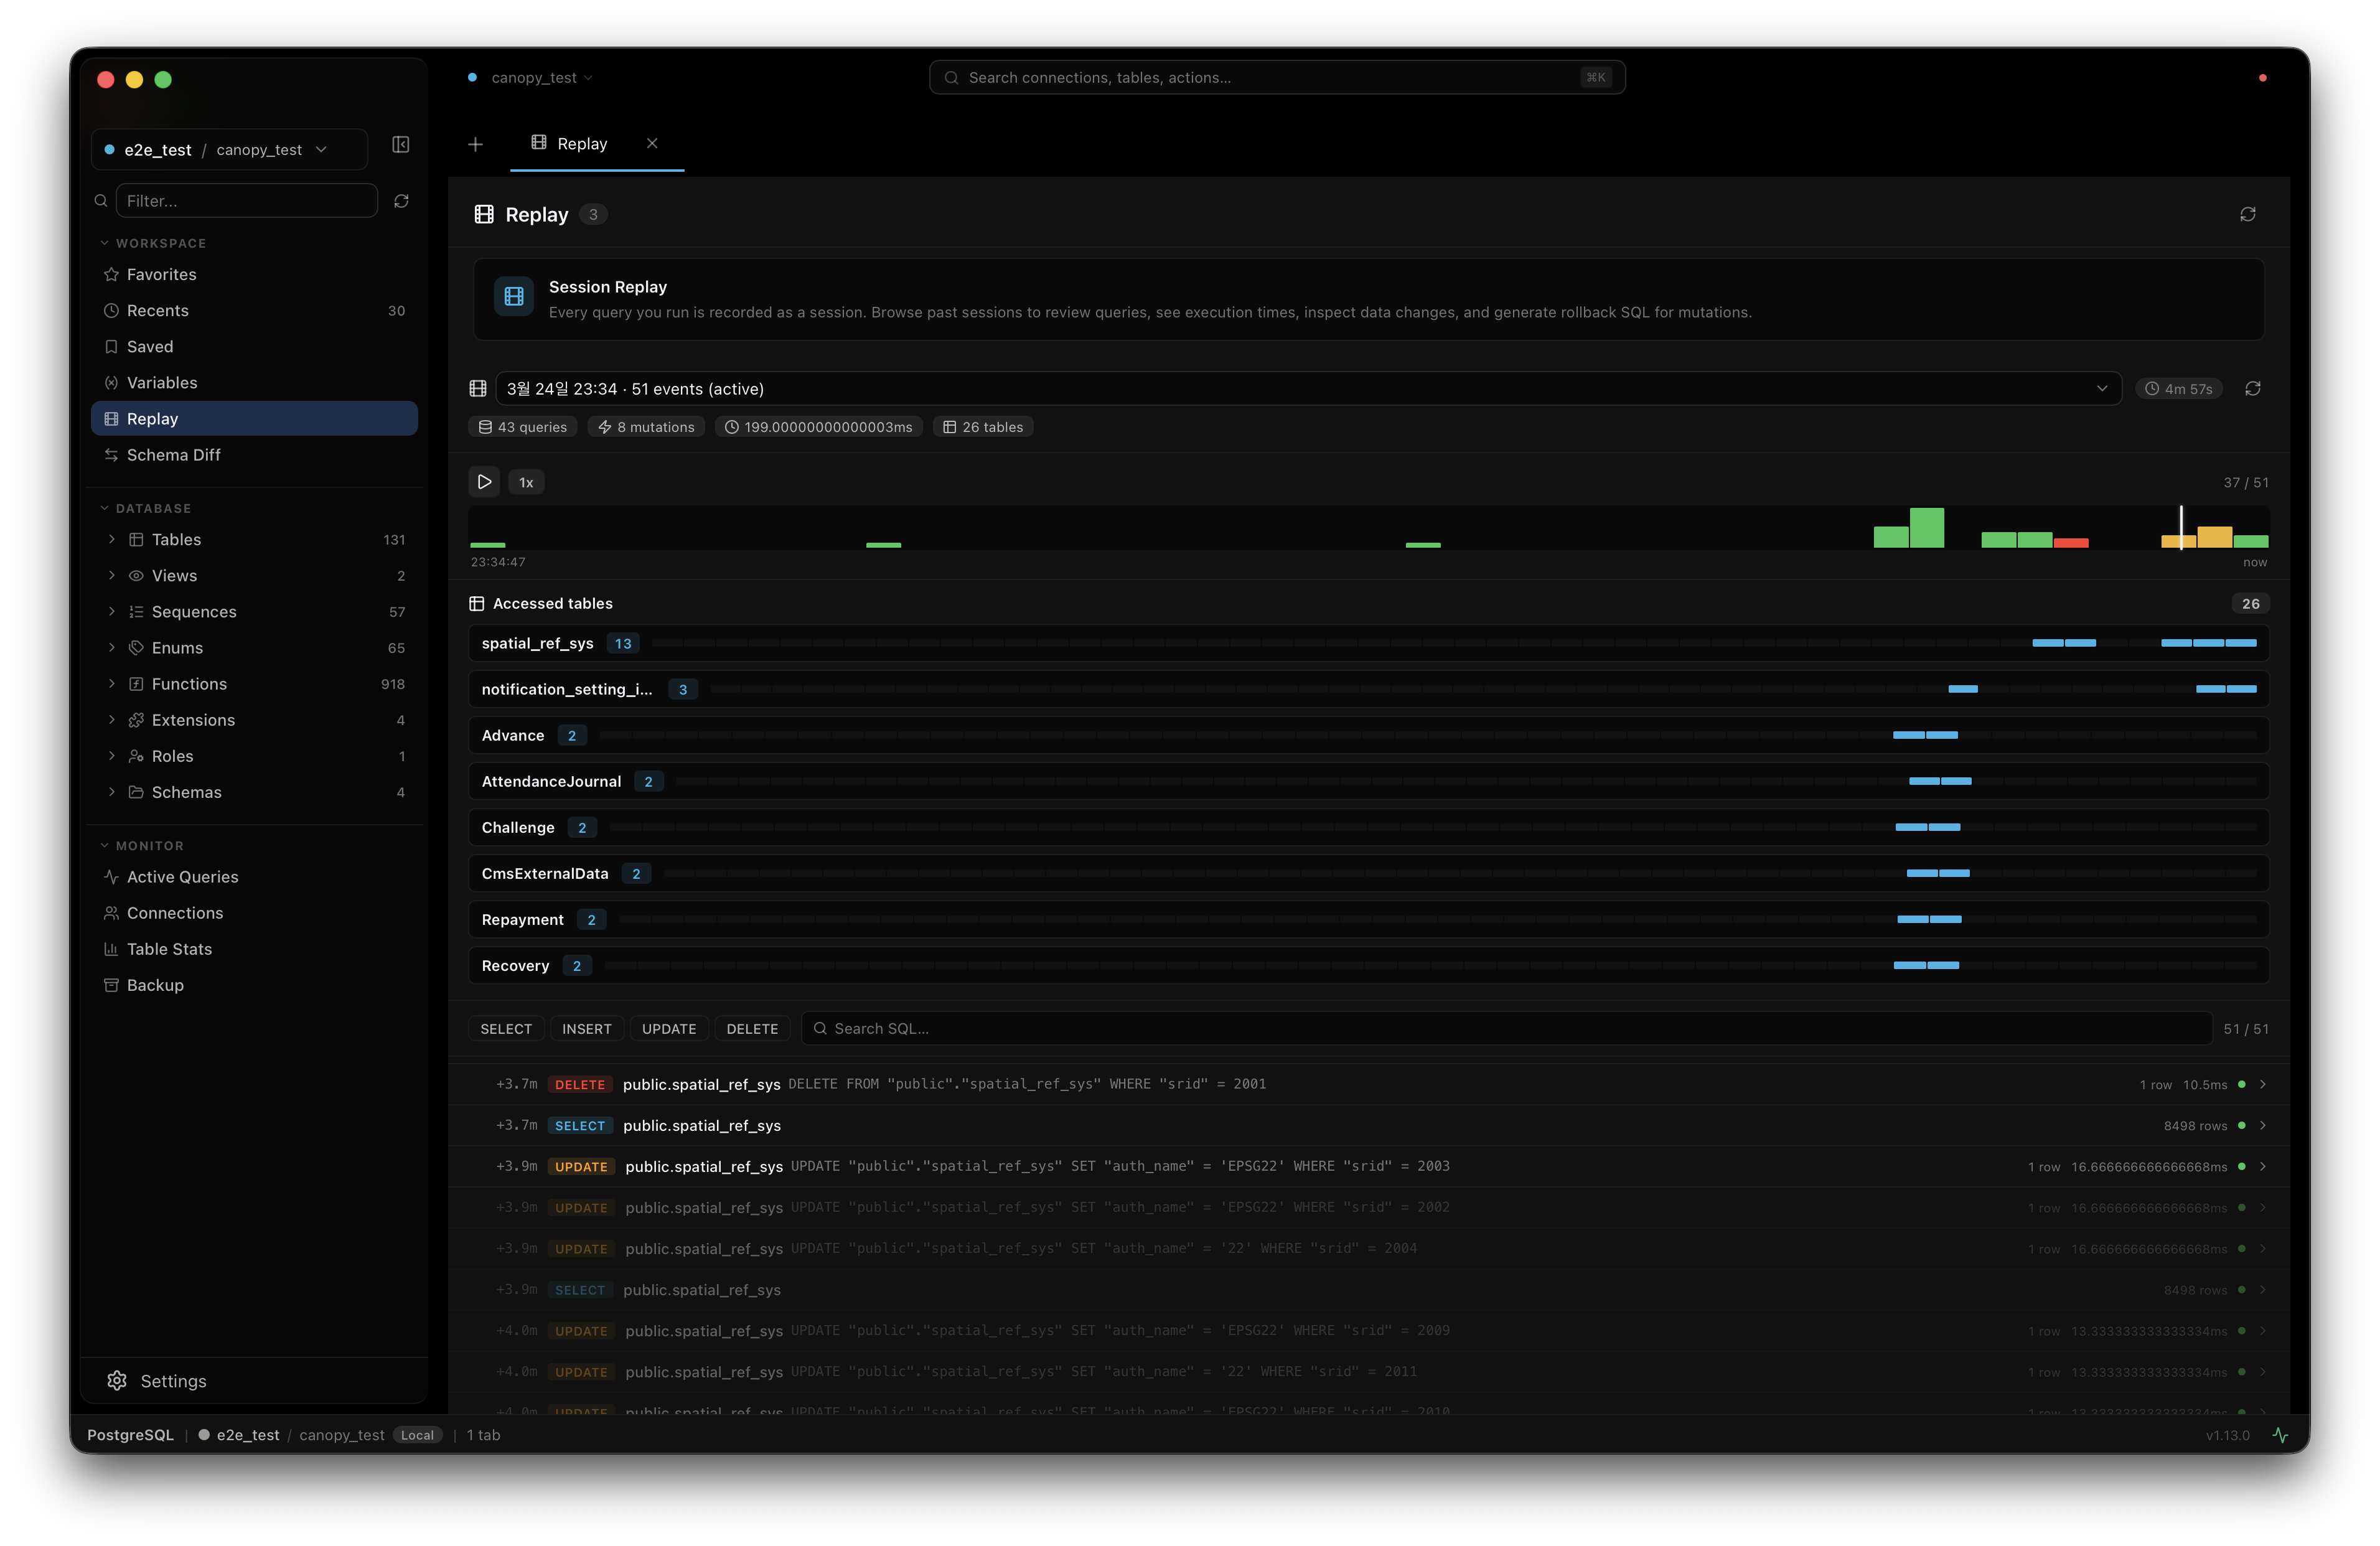Close the Replay tab
Image resolution: width=2380 pixels, height=1546 pixels.
point(652,143)
